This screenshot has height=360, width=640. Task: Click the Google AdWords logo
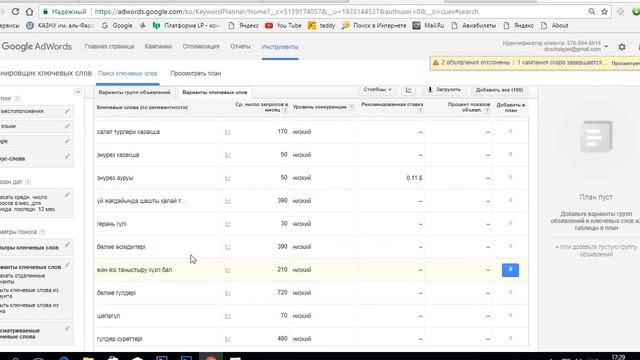pos(37,47)
